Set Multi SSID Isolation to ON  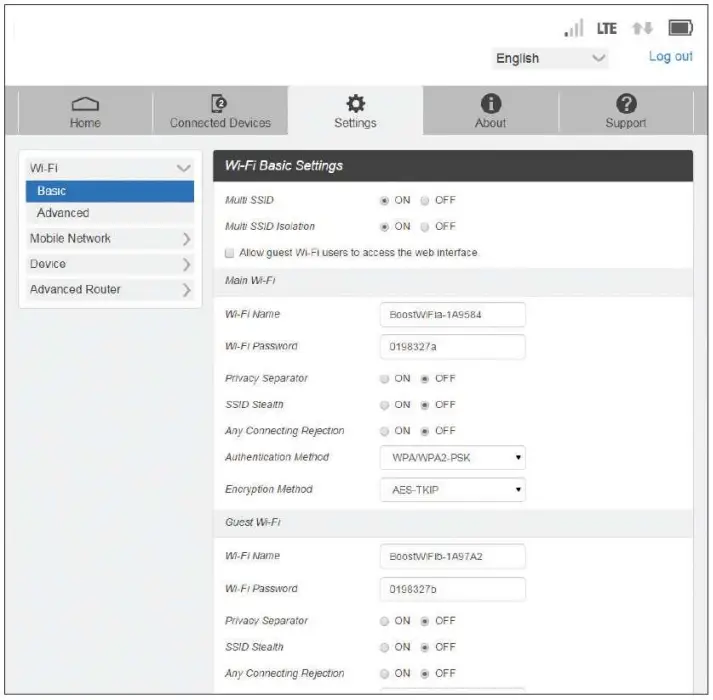384,227
